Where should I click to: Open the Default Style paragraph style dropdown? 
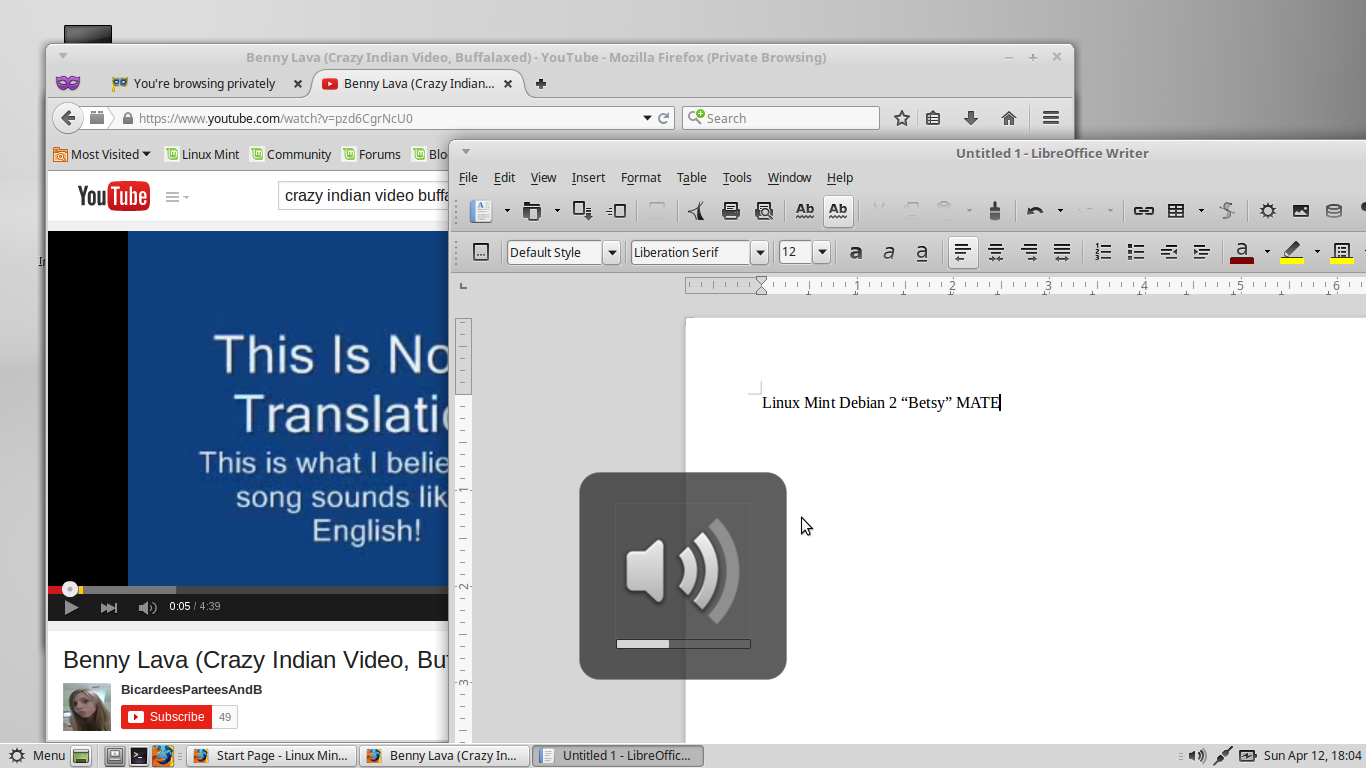pos(612,252)
